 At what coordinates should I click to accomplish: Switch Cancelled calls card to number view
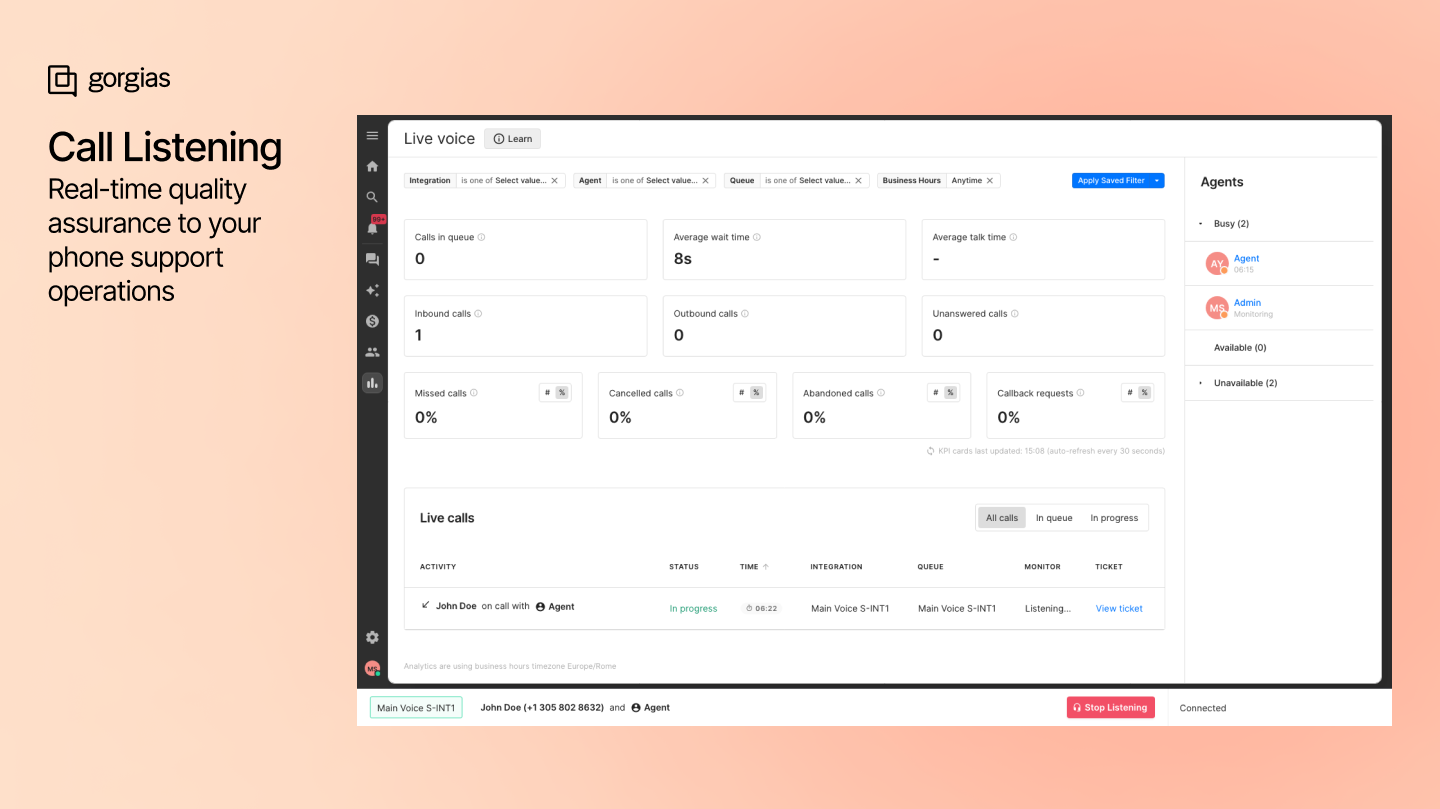[x=741, y=393]
